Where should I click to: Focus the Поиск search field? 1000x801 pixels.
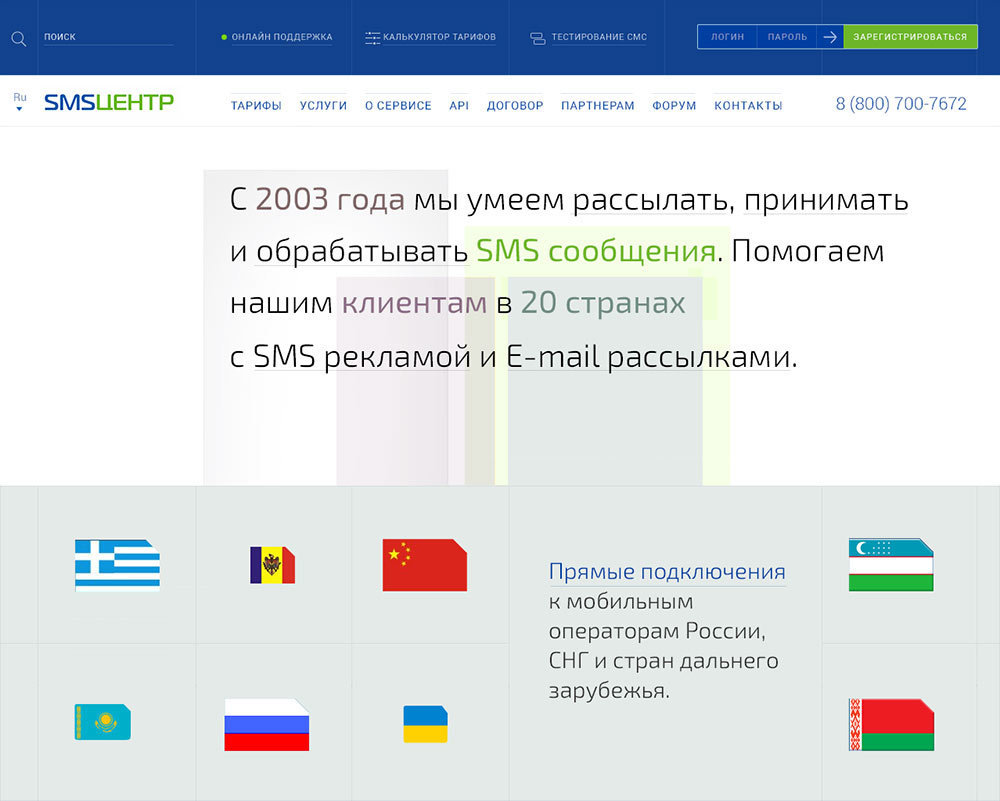tap(107, 37)
